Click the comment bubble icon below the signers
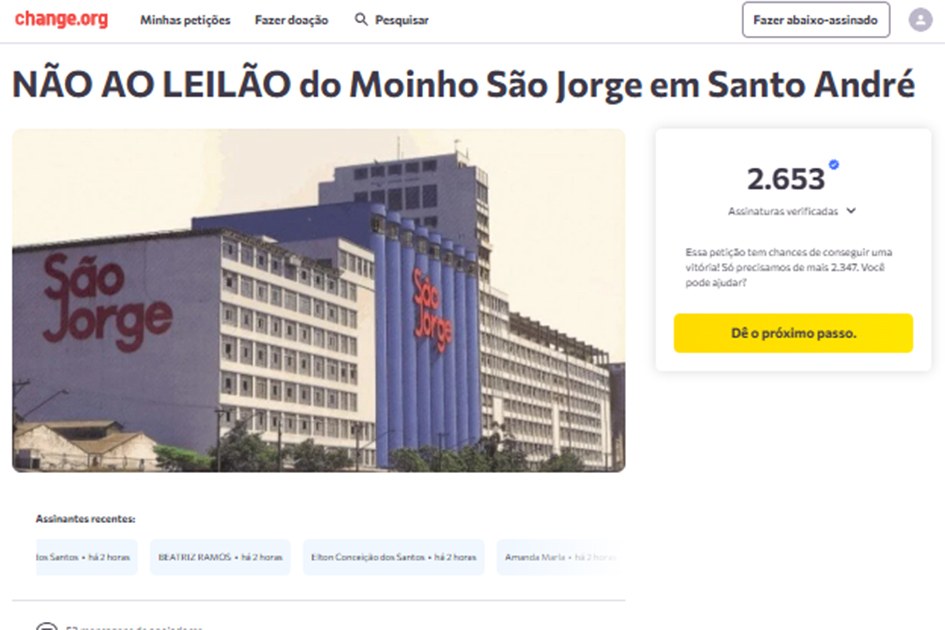The width and height of the screenshot is (945, 630). pyautogui.click(x=46, y=626)
